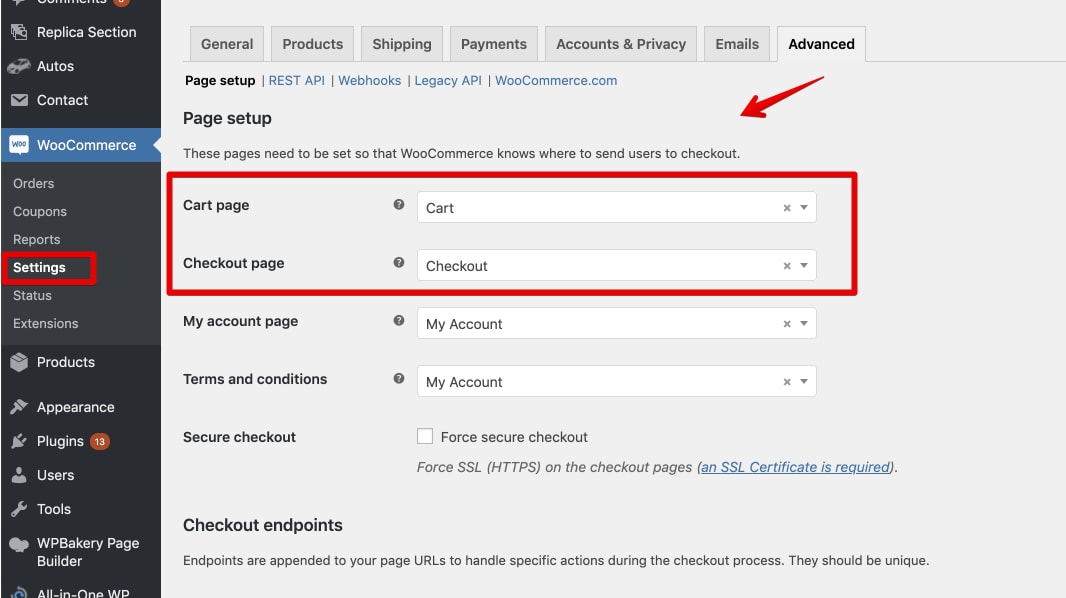Viewport: 1066px width, 598px height.
Task: Select the Advanced tab
Action: 821,44
